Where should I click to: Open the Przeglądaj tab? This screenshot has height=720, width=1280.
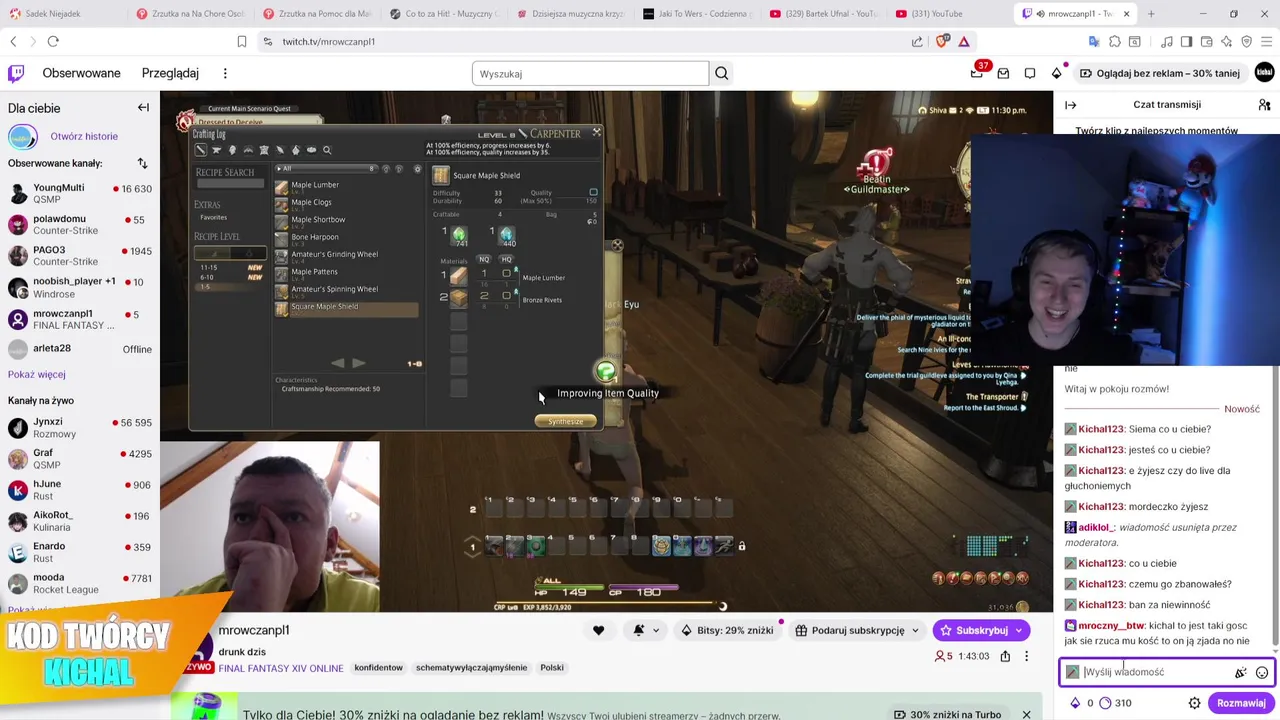tap(170, 73)
